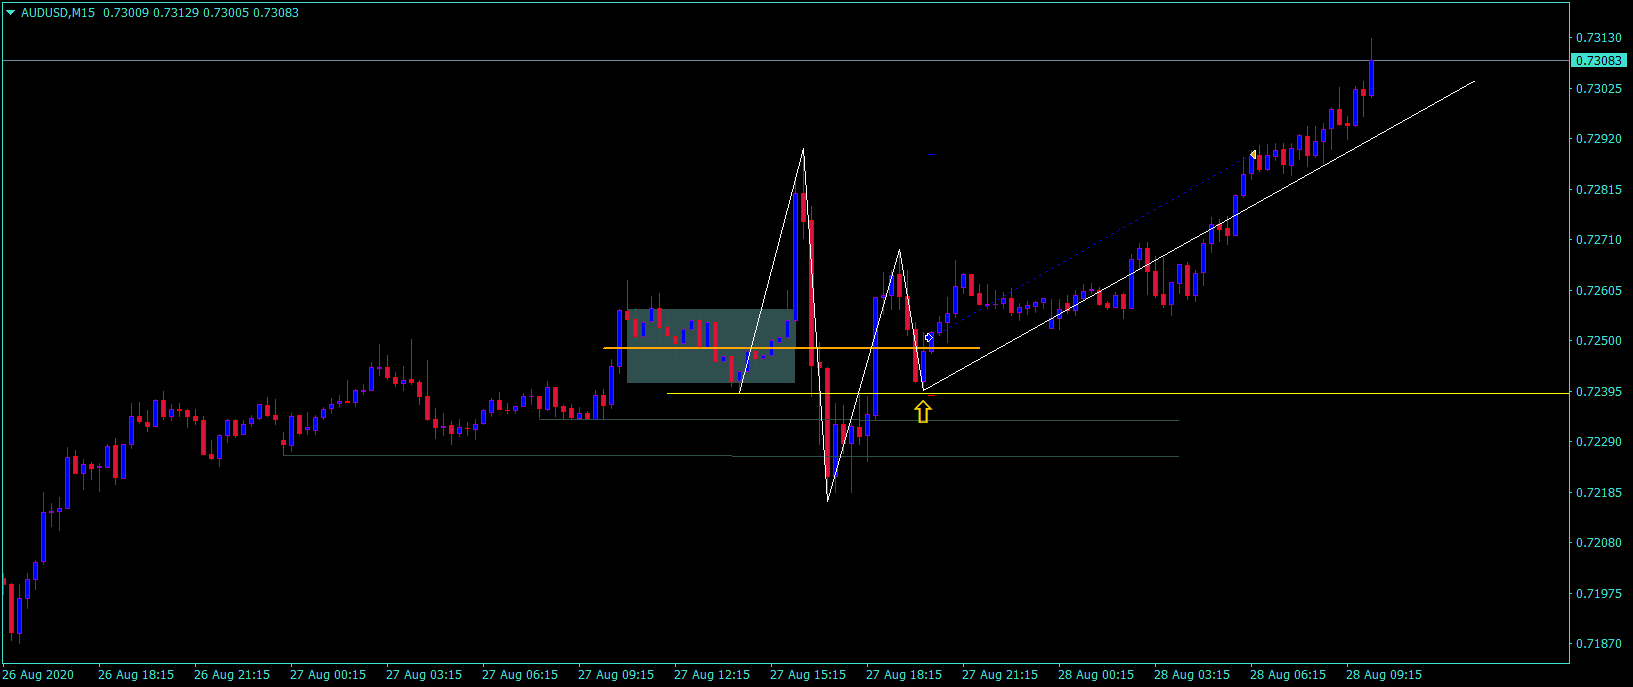Screen dimensions: 1633x687
Task: Click the 0.72815 price scale label
Action: (x=1598, y=190)
